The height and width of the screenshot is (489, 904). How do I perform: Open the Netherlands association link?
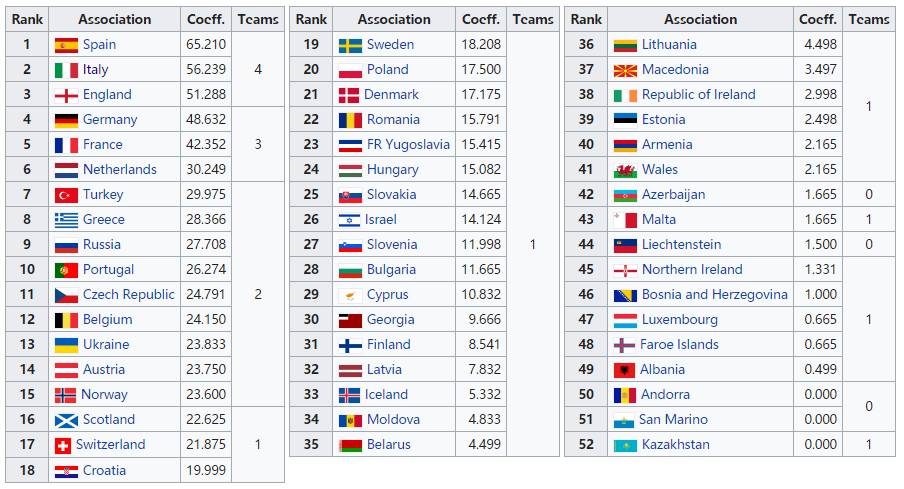[120, 170]
